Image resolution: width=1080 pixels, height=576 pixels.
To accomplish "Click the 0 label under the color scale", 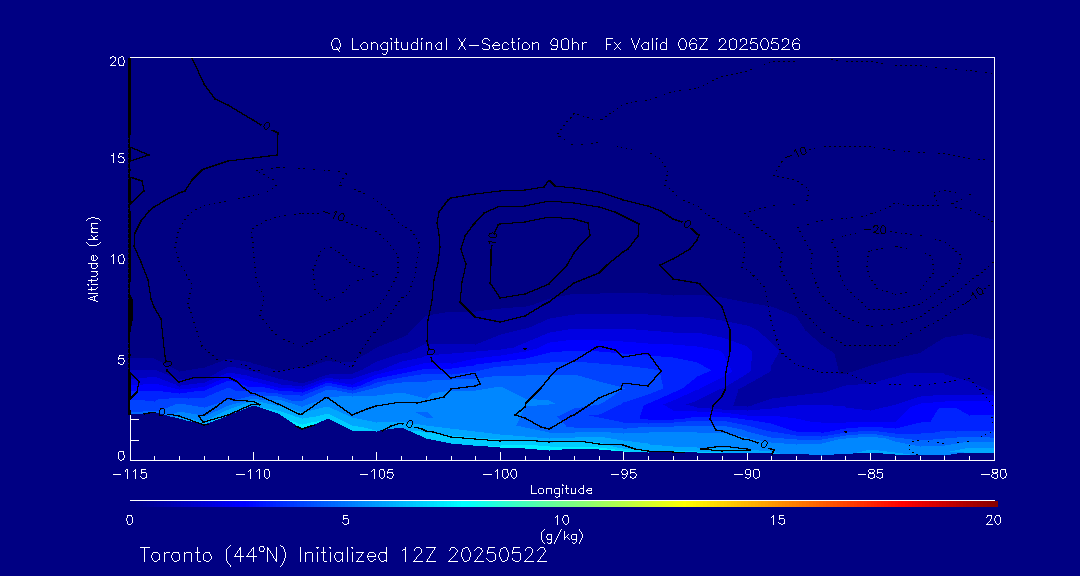I will (129, 520).
